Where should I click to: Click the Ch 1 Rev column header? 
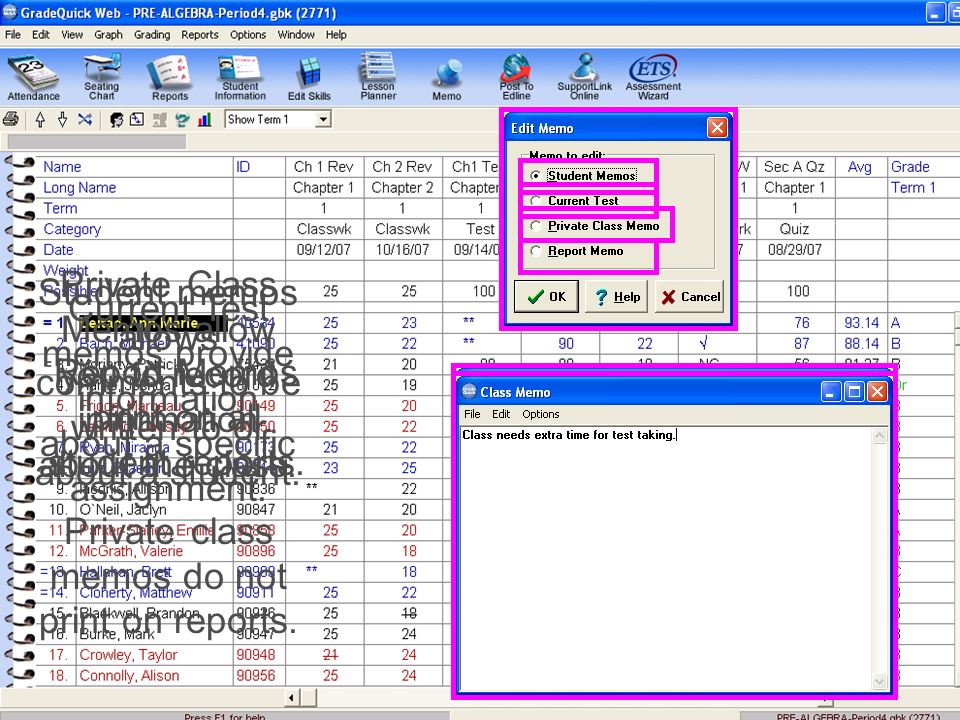[323, 167]
